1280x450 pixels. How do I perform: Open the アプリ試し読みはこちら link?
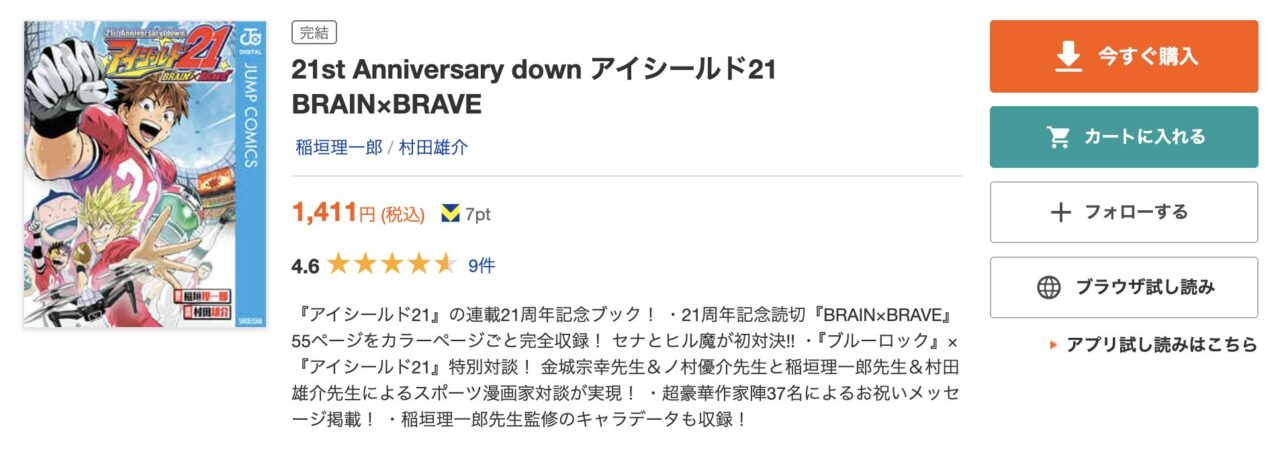pos(1161,345)
